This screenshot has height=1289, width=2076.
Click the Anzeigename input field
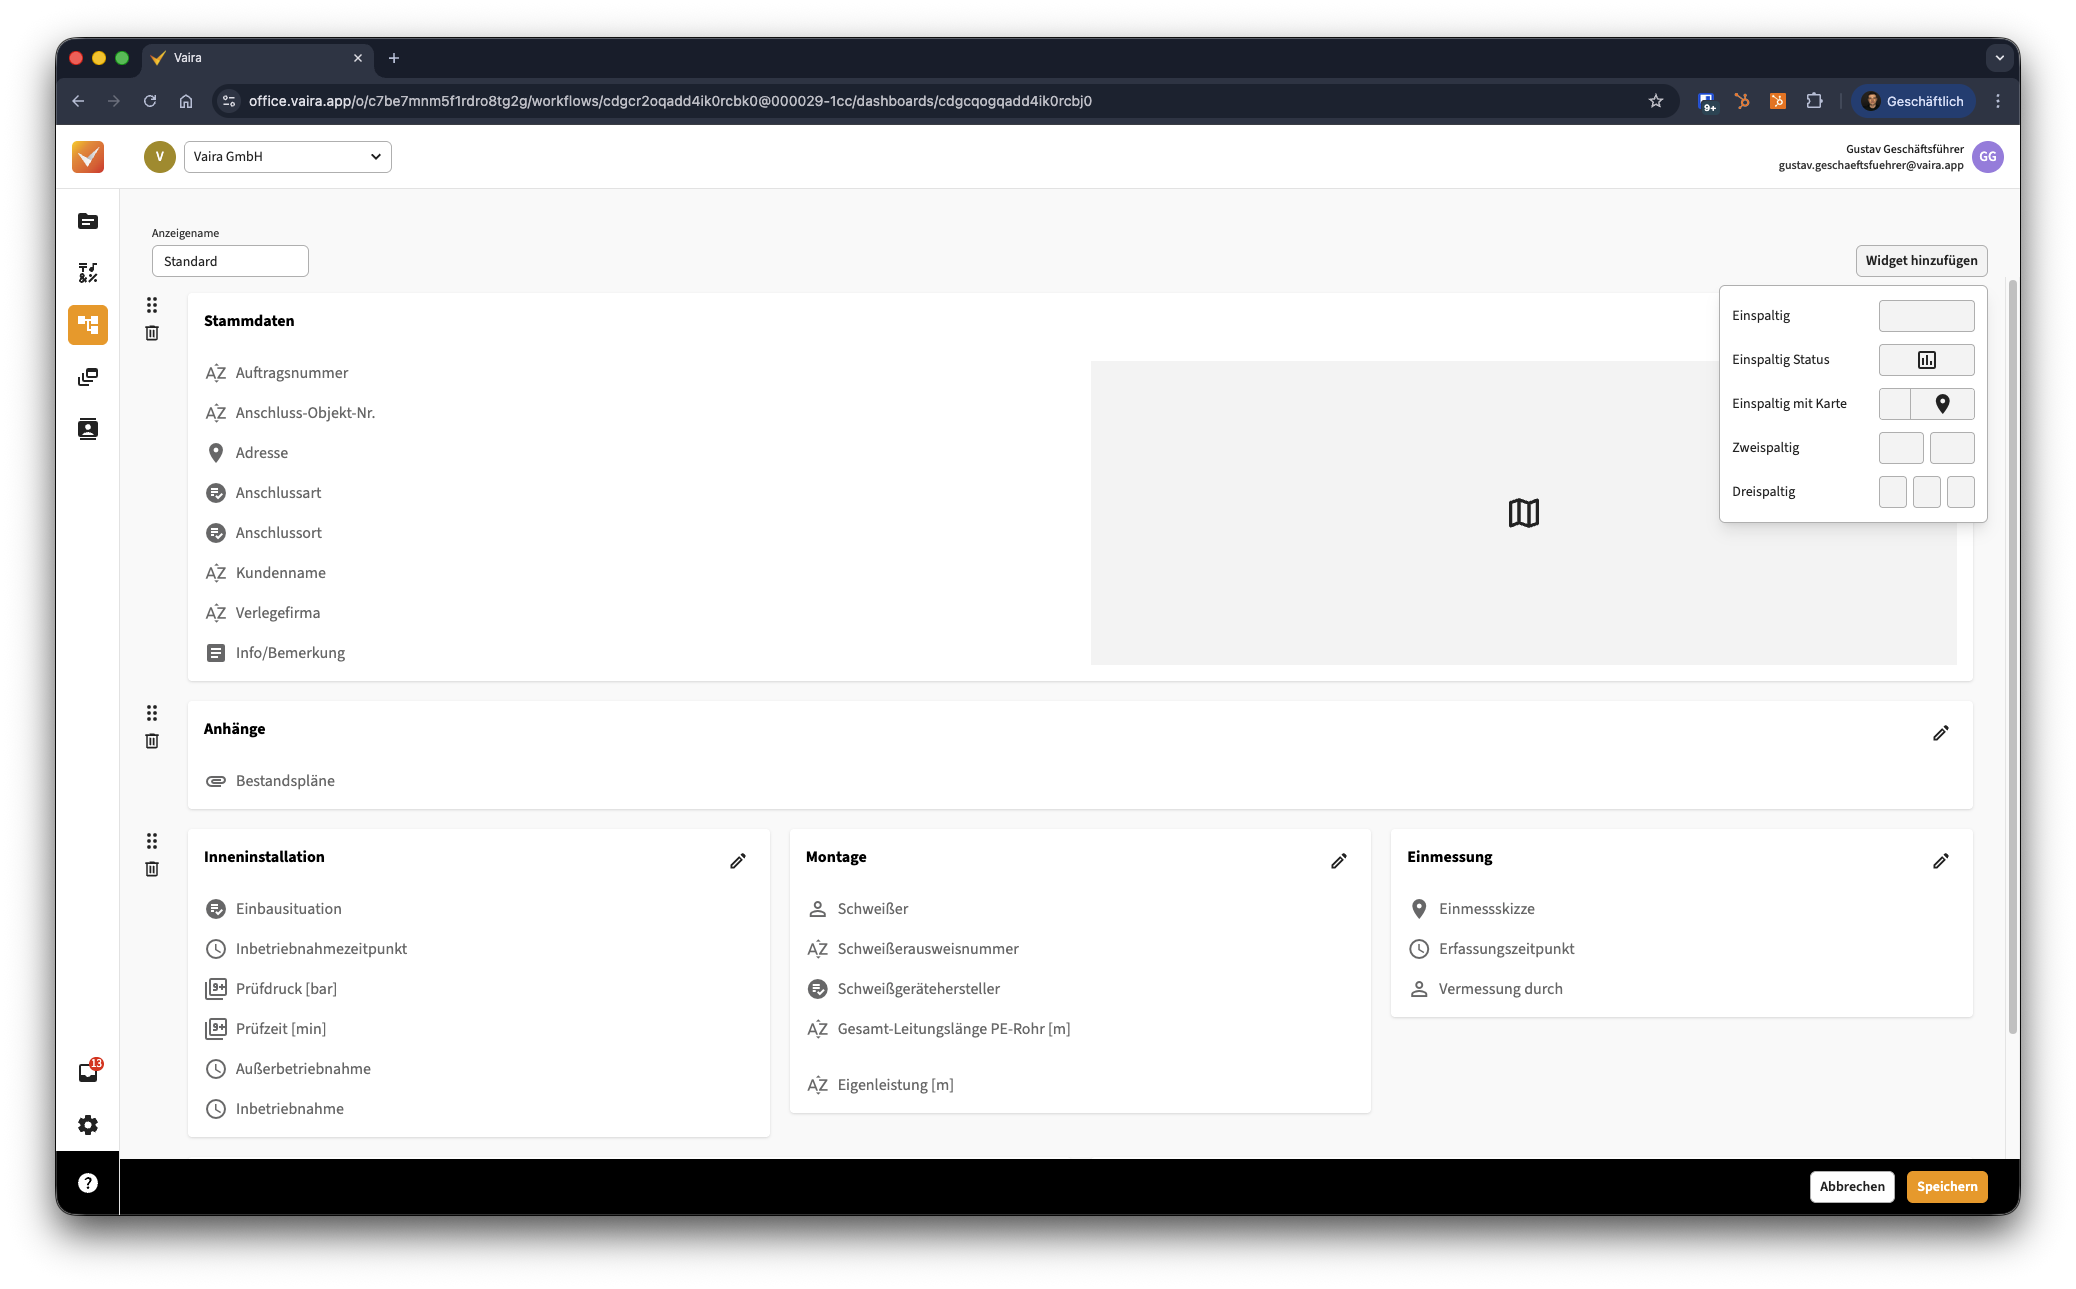(230, 261)
